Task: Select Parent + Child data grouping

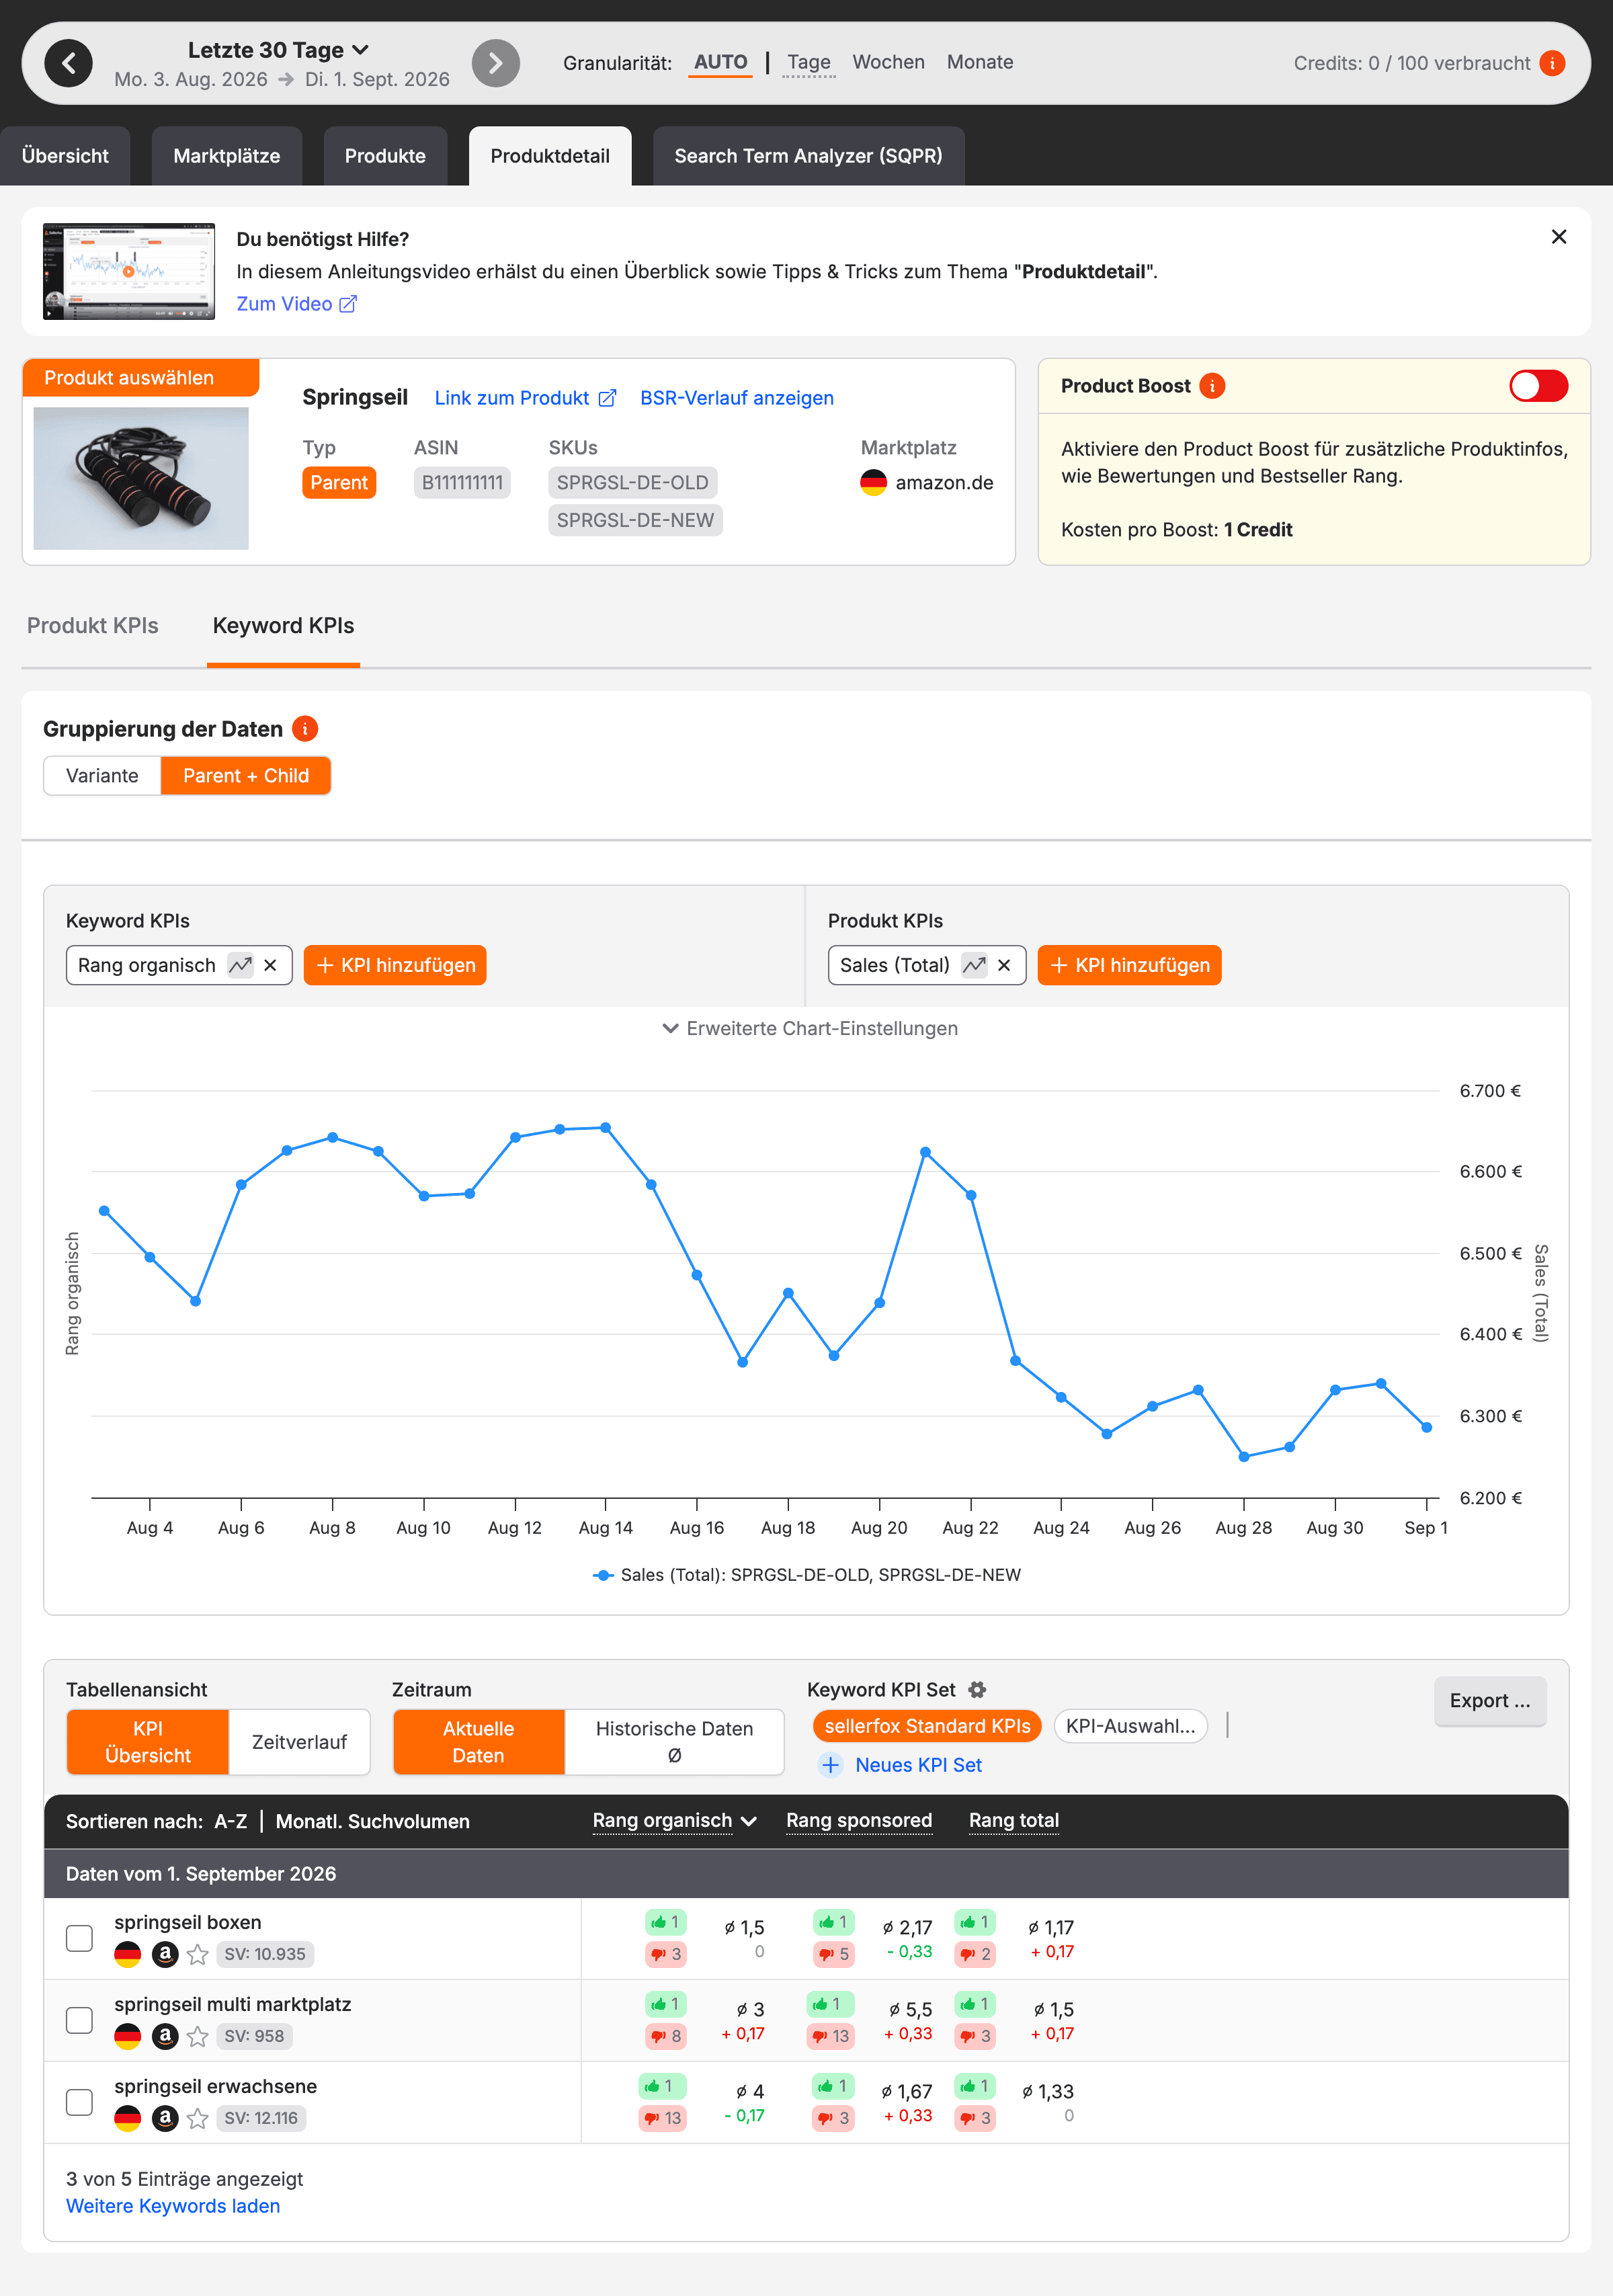Action: [x=246, y=776]
